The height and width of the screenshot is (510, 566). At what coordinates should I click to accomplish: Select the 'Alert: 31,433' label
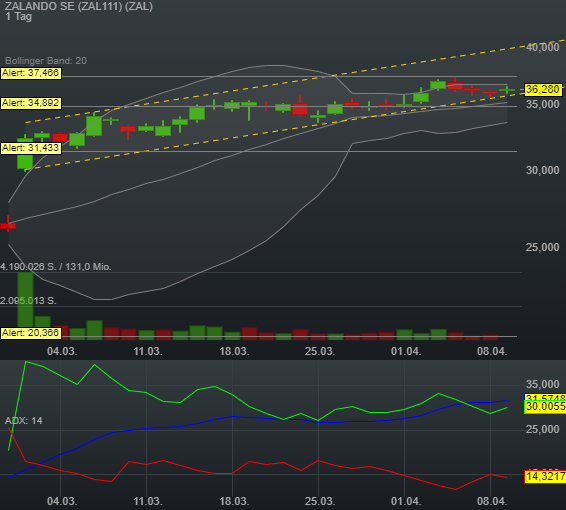pyautogui.click(x=31, y=148)
